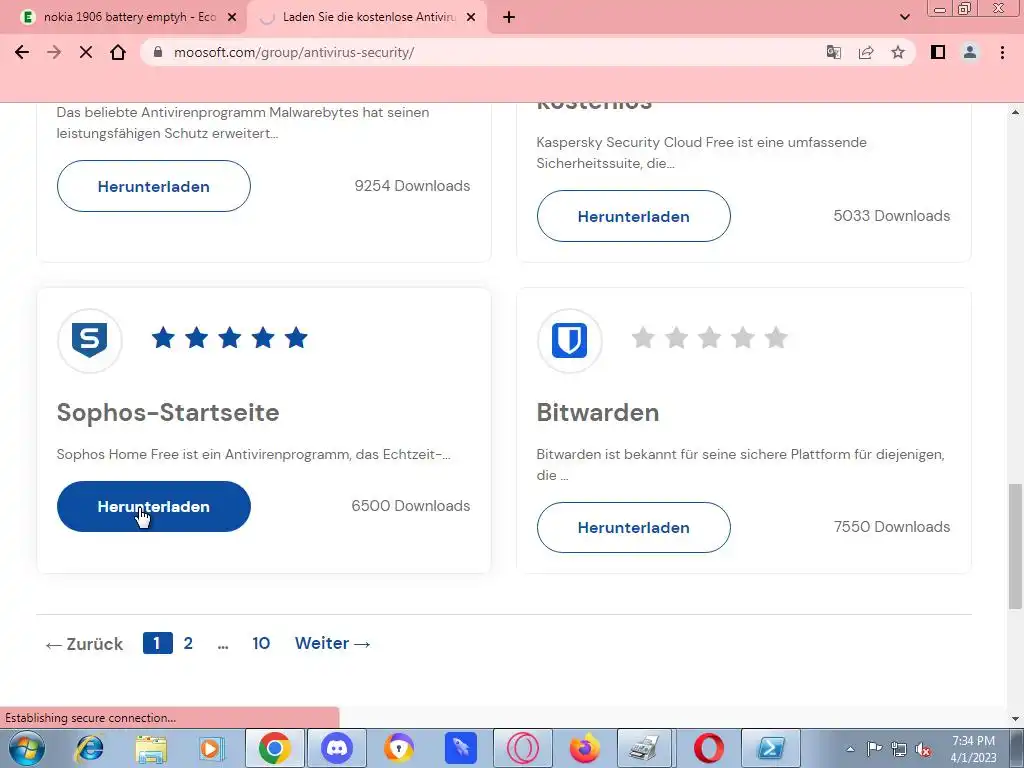Click the 6500 Downloads text
Screen dimensions: 1024x768
click(411, 506)
